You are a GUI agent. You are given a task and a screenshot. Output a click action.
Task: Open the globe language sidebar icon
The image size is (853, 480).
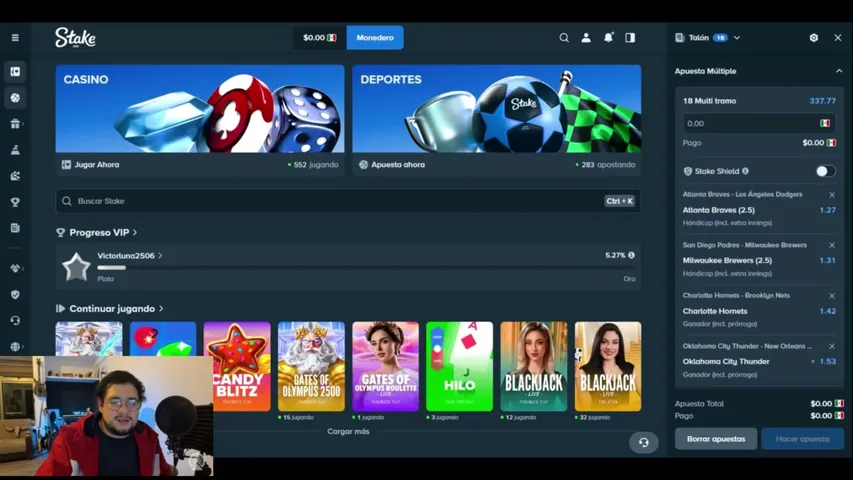(x=15, y=347)
